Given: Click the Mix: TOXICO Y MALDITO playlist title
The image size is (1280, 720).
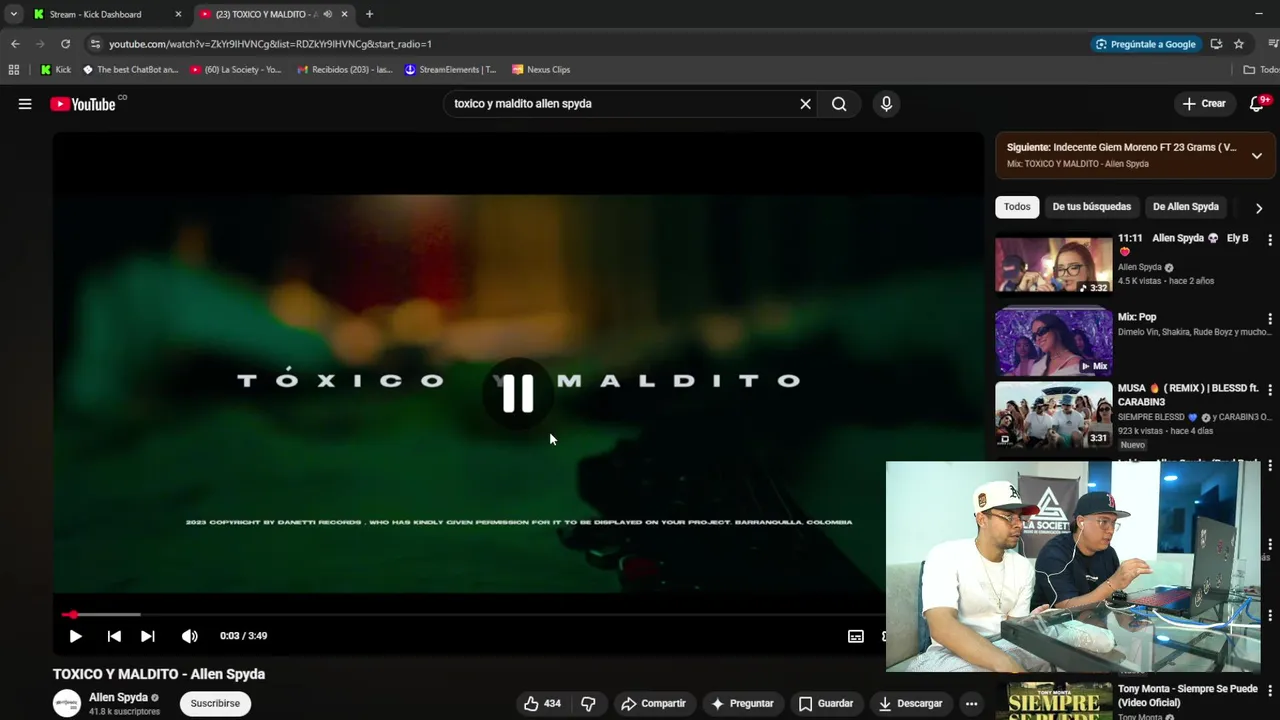Looking at the screenshot, I should [x=1078, y=164].
